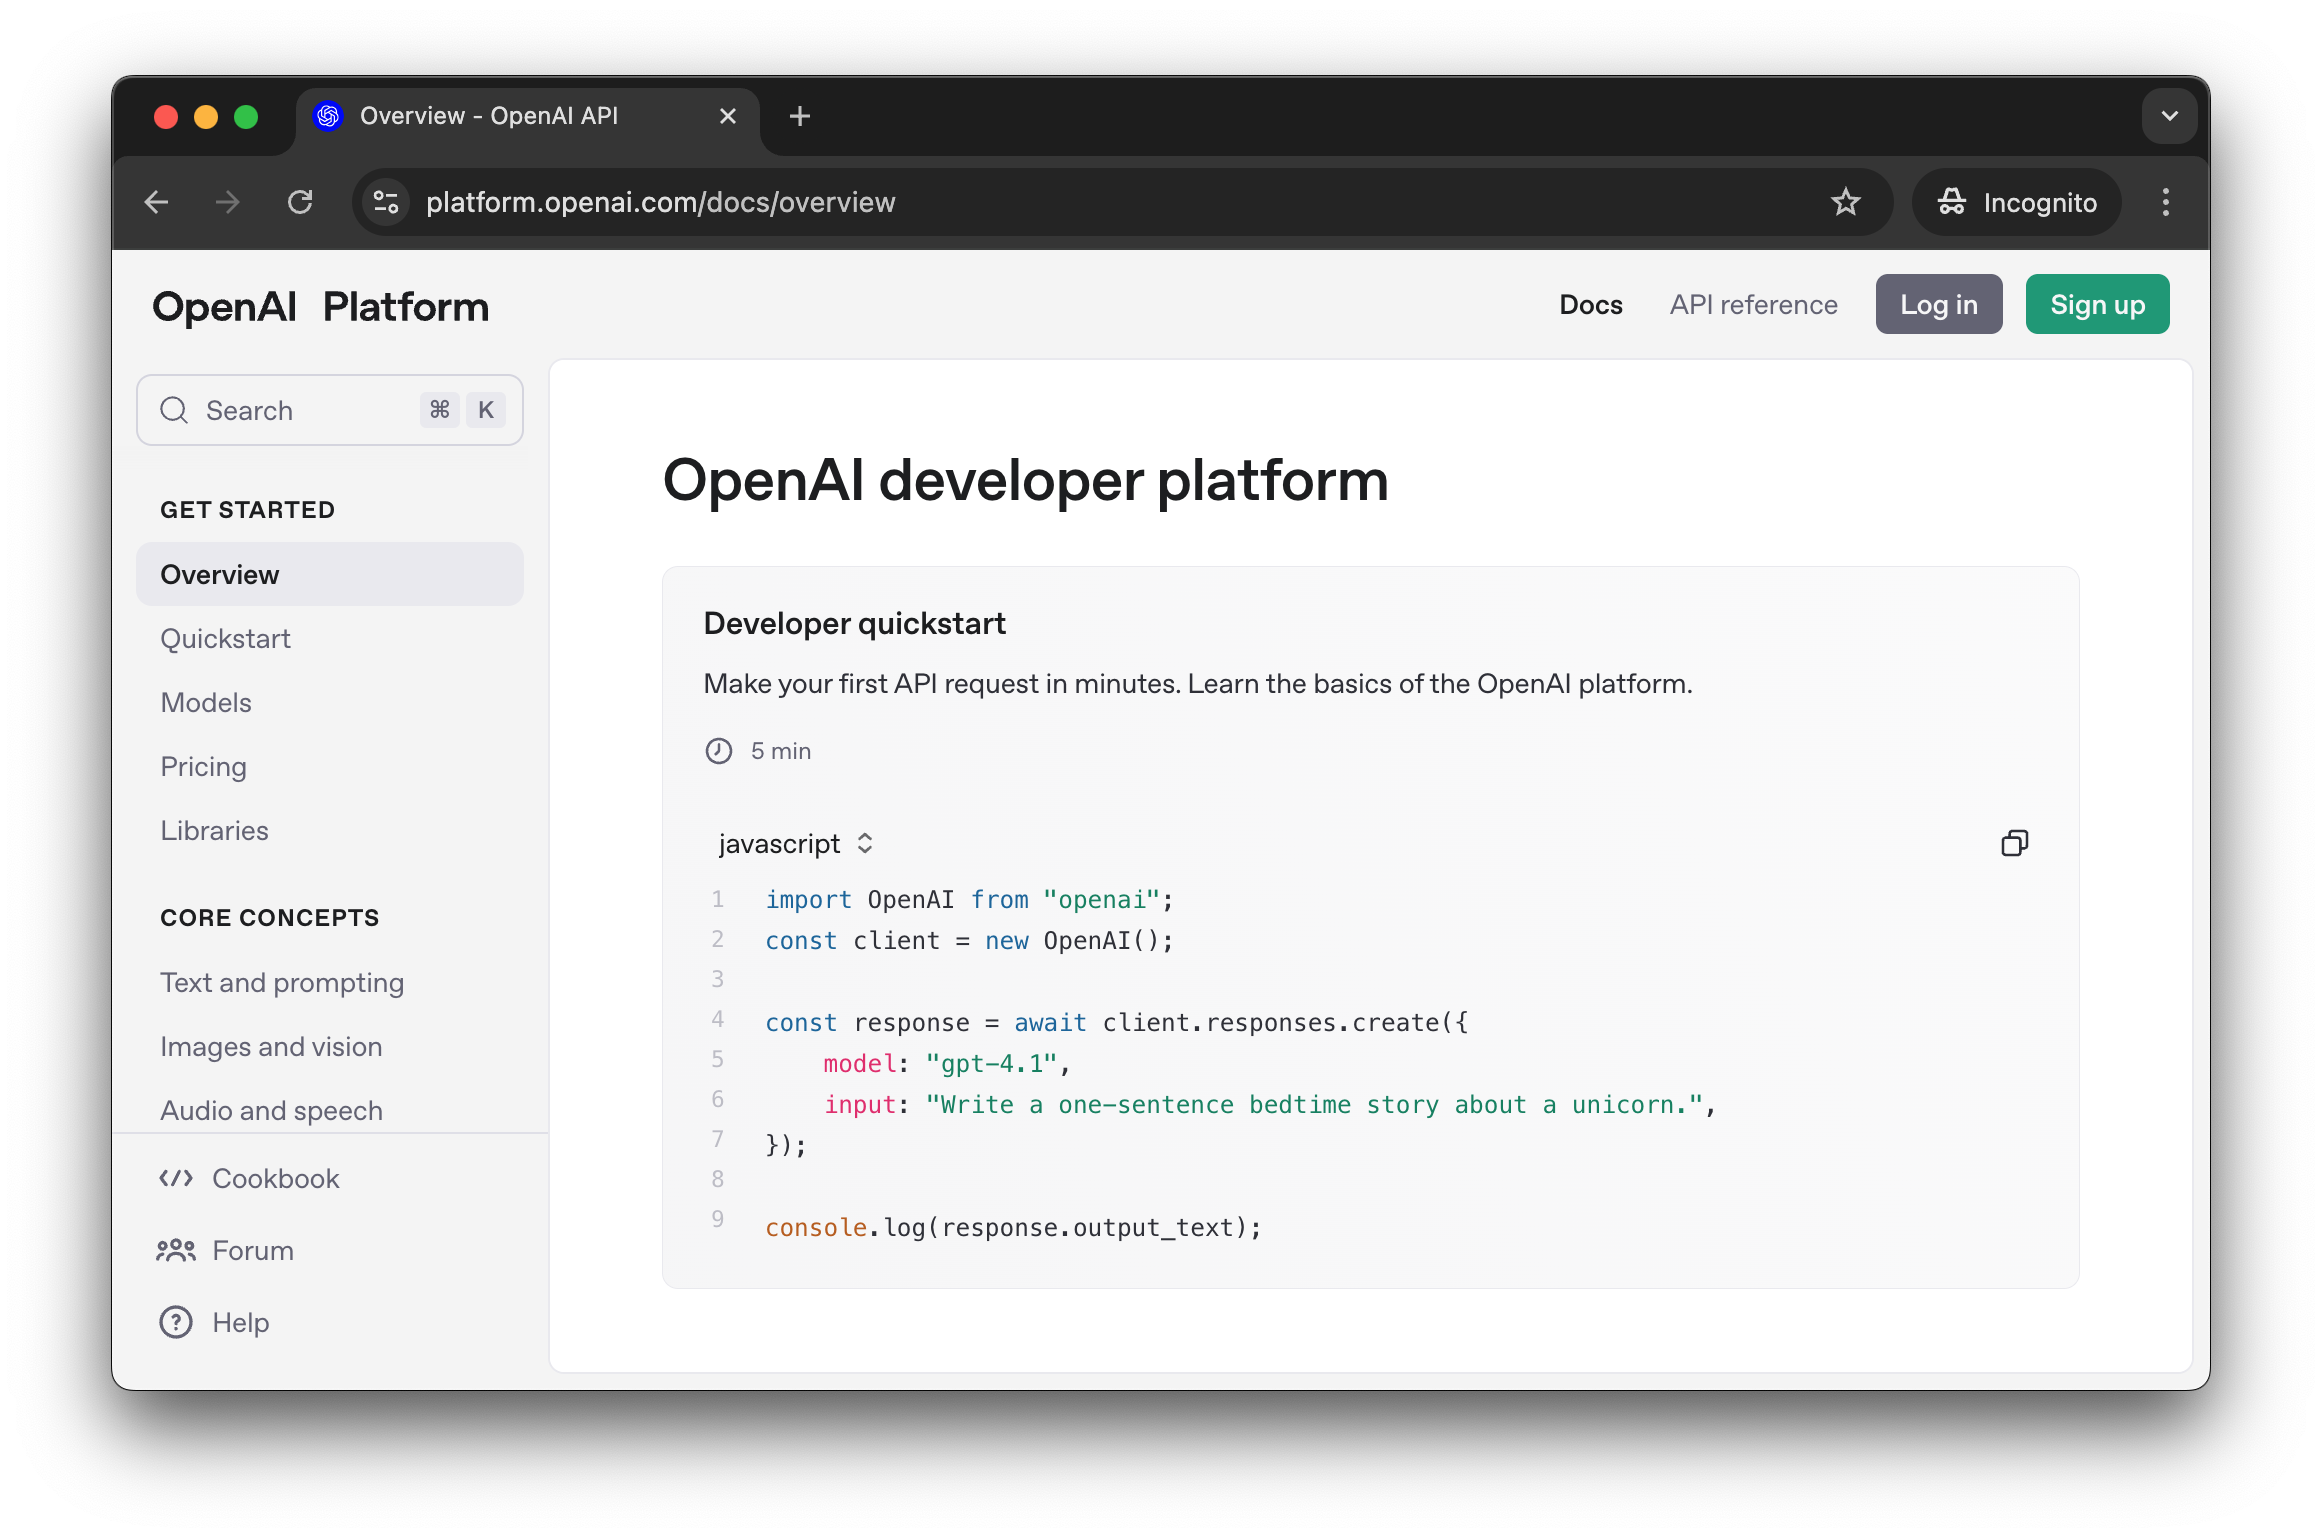Expand the tab search dropdown arrow
The image size is (2322, 1538).
point(2169,116)
